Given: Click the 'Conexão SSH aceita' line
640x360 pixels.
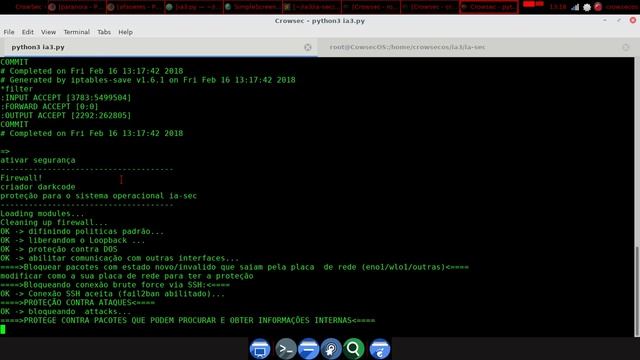Looking at the screenshot, I should 113,294.
